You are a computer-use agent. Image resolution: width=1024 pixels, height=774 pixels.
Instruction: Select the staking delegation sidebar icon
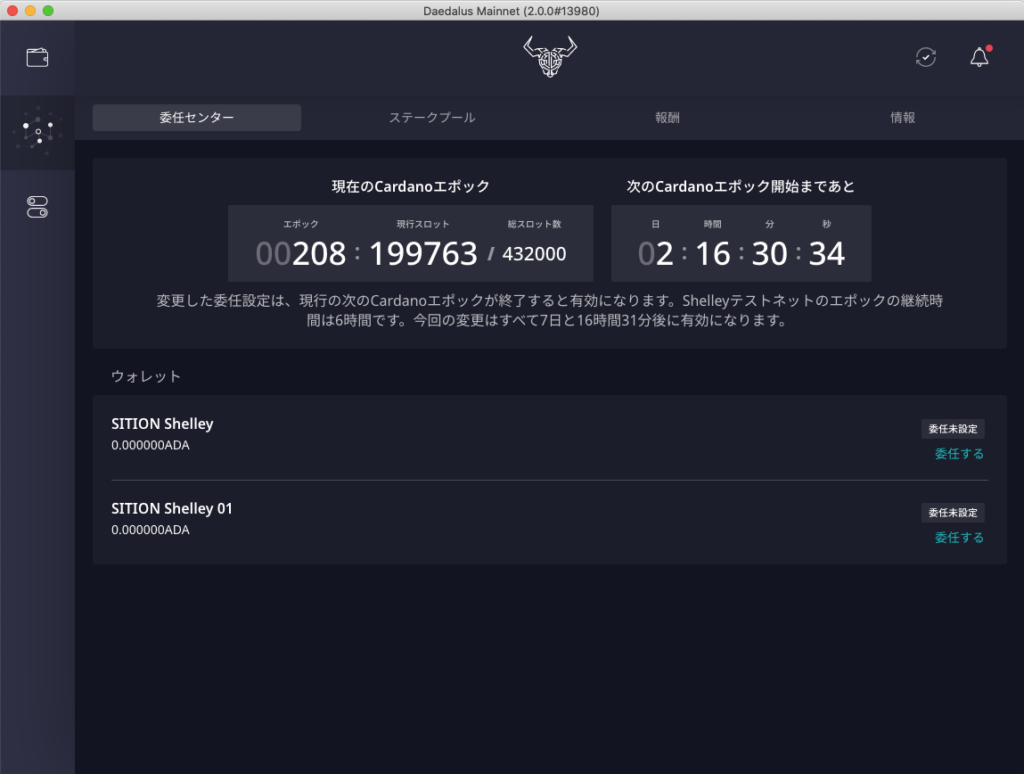pos(37,132)
